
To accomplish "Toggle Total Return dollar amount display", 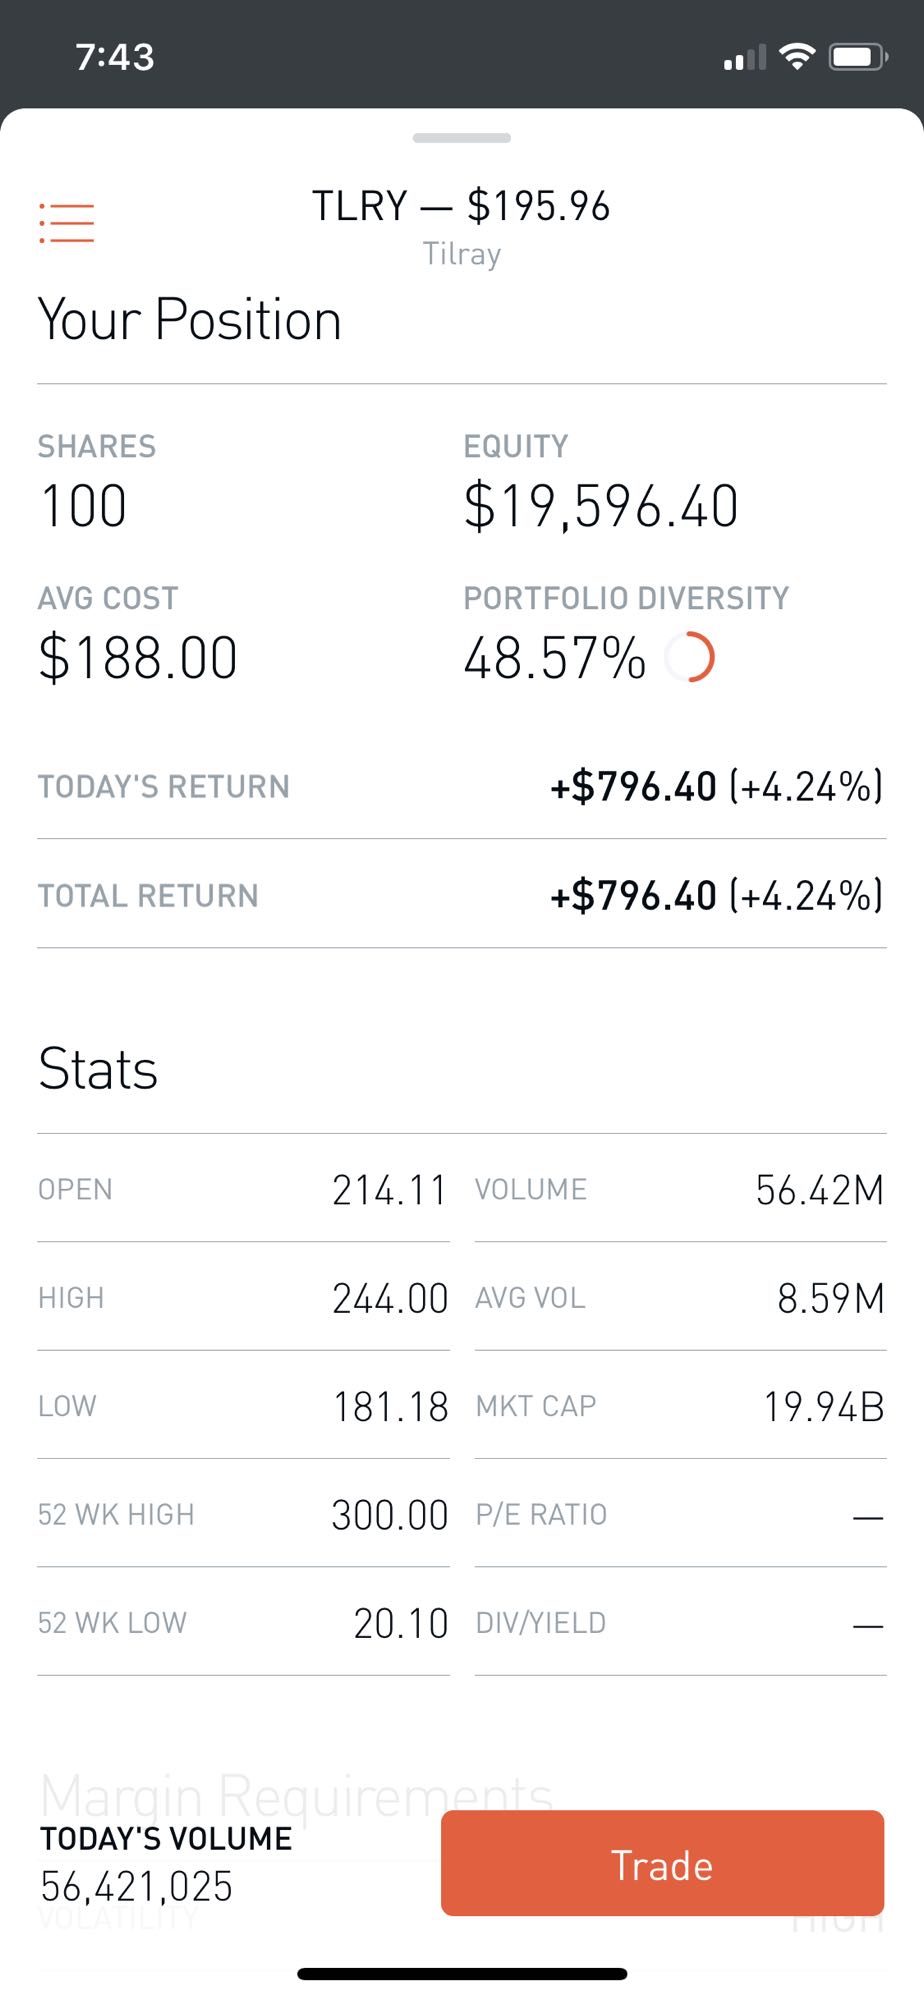I will (716, 896).
